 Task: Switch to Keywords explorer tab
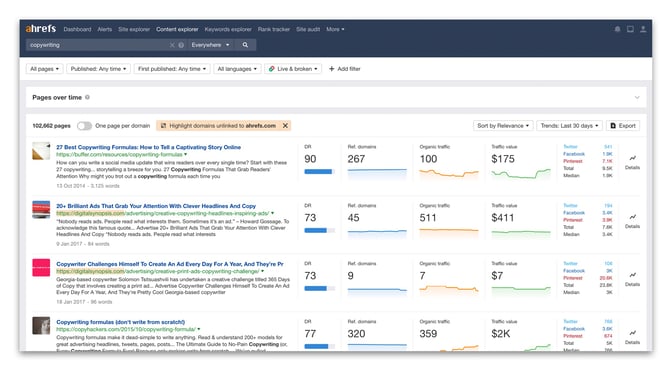pyautogui.click(x=228, y=29)
